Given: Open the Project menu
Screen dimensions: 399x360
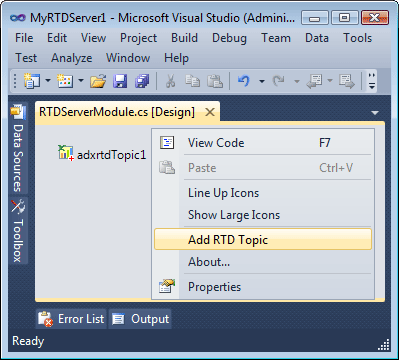Looking at the screenshot, I should coord(138,38).
